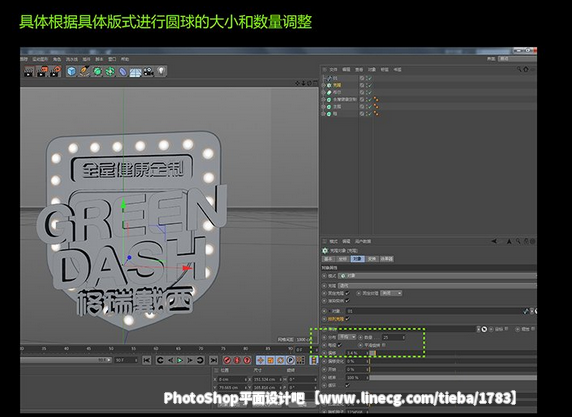Add a camera from the toolbar

[x=148, y=71]
